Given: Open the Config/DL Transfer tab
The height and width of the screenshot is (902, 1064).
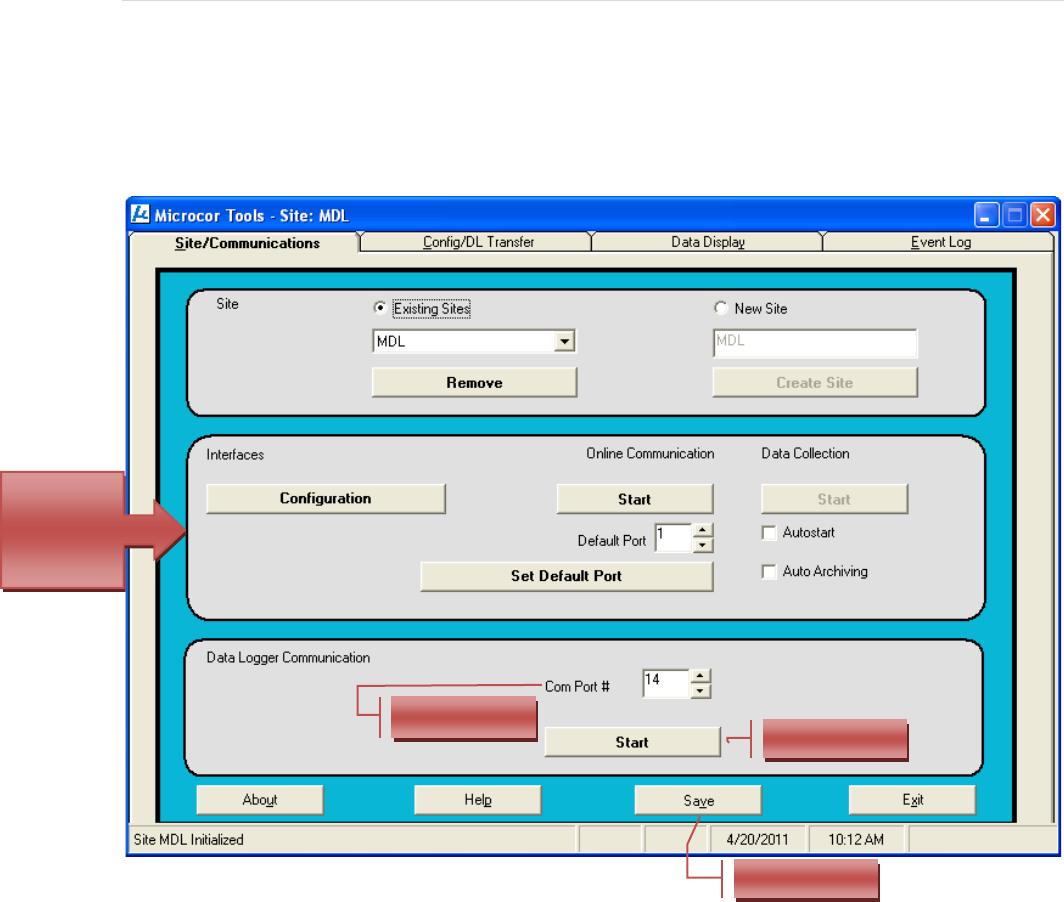Looking at the screenshot, I should [478, 242].
